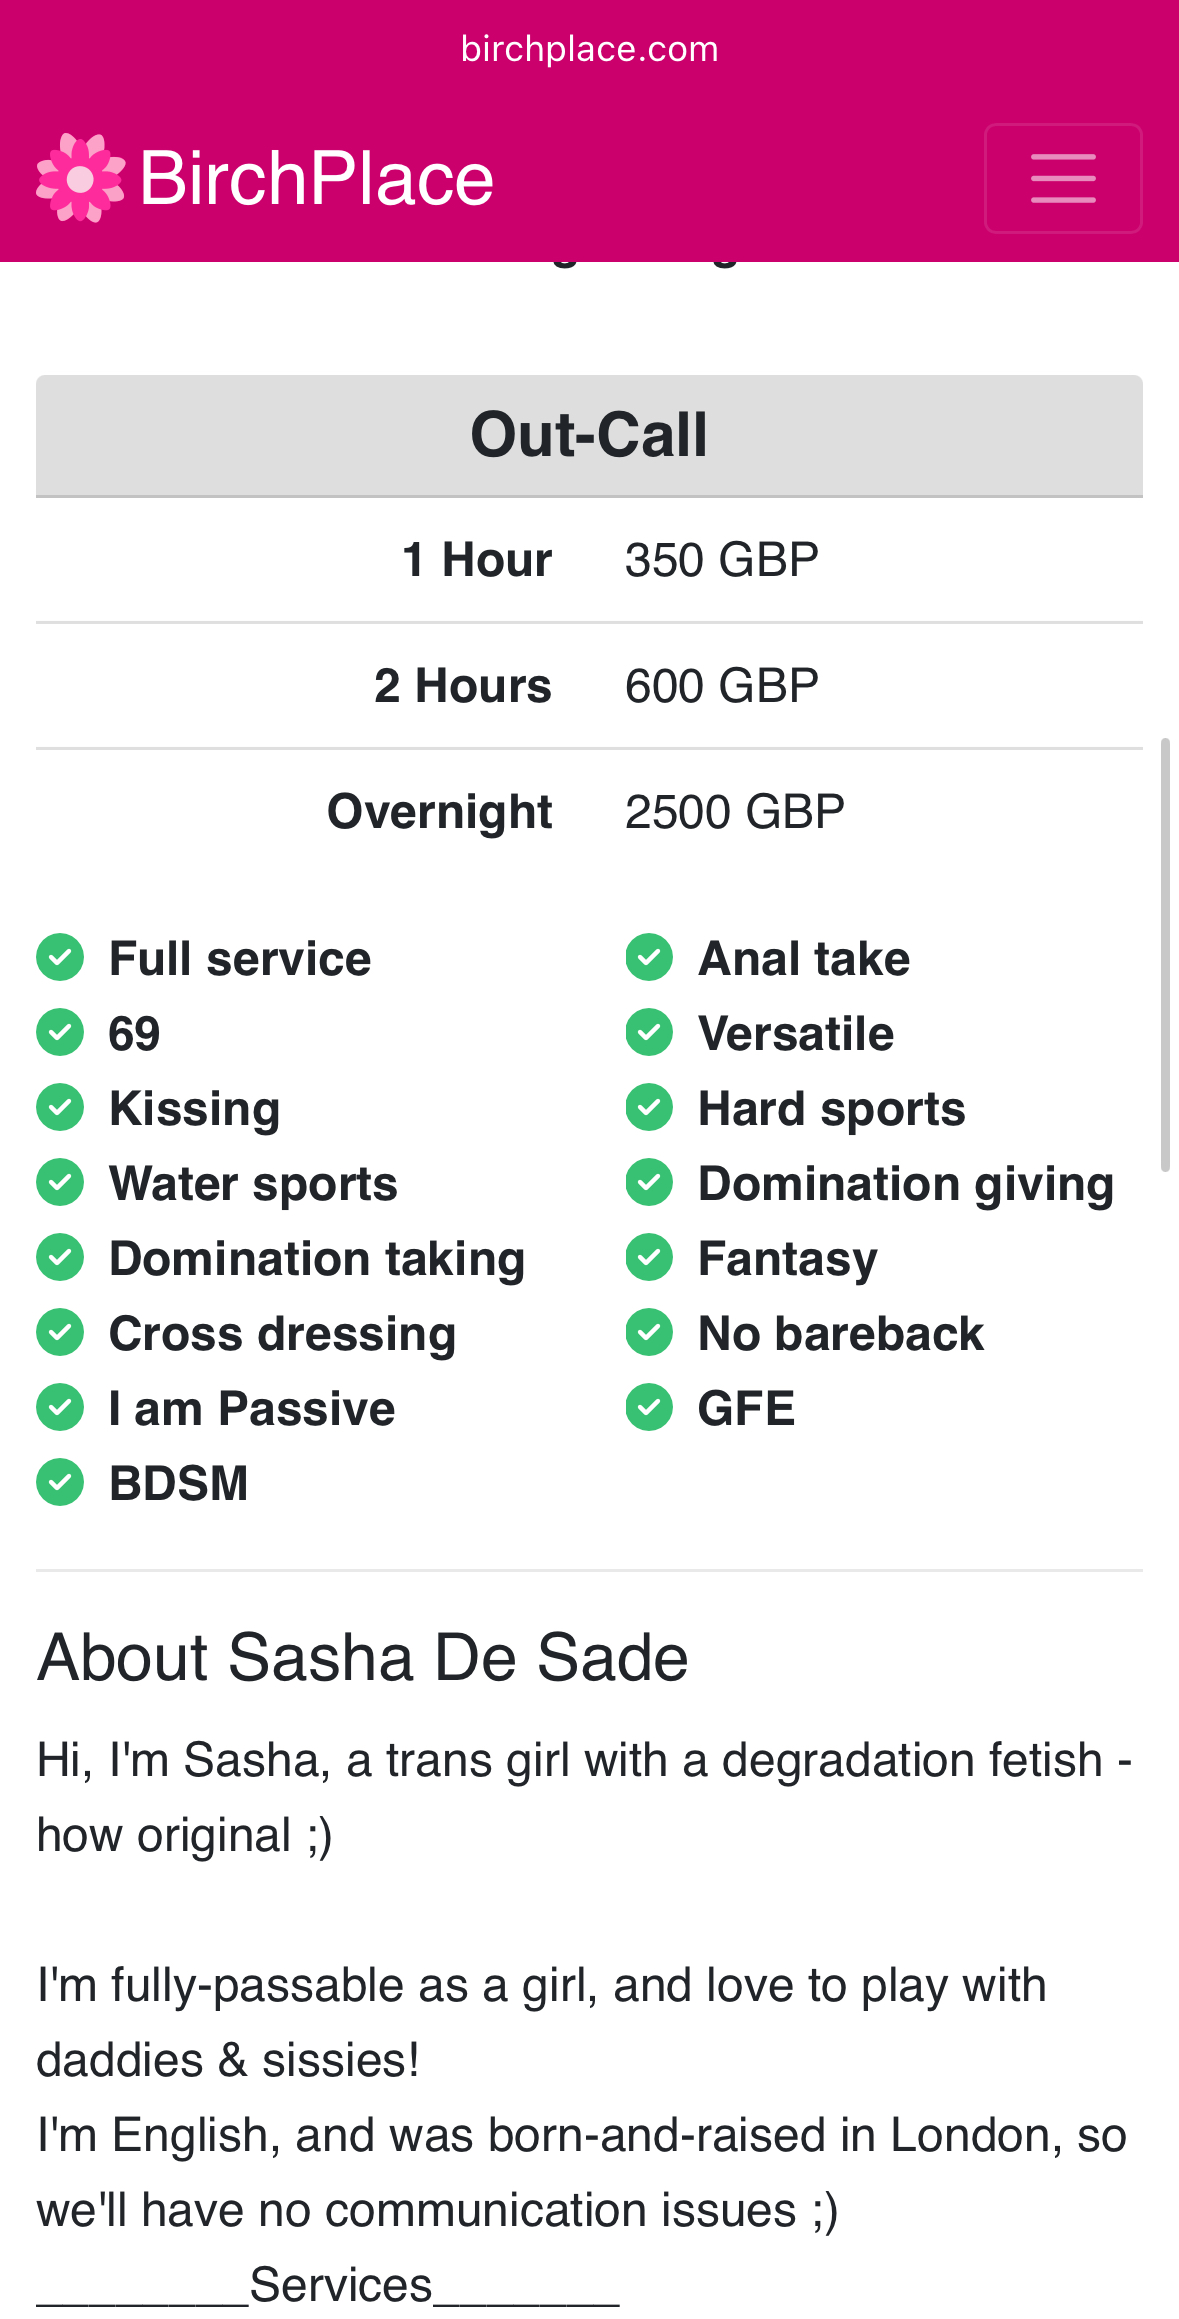Click the page scrollbar on right edge
Image resolution: width=1179 pixels, height=2319 pixels.
[x=1165, y=955]
